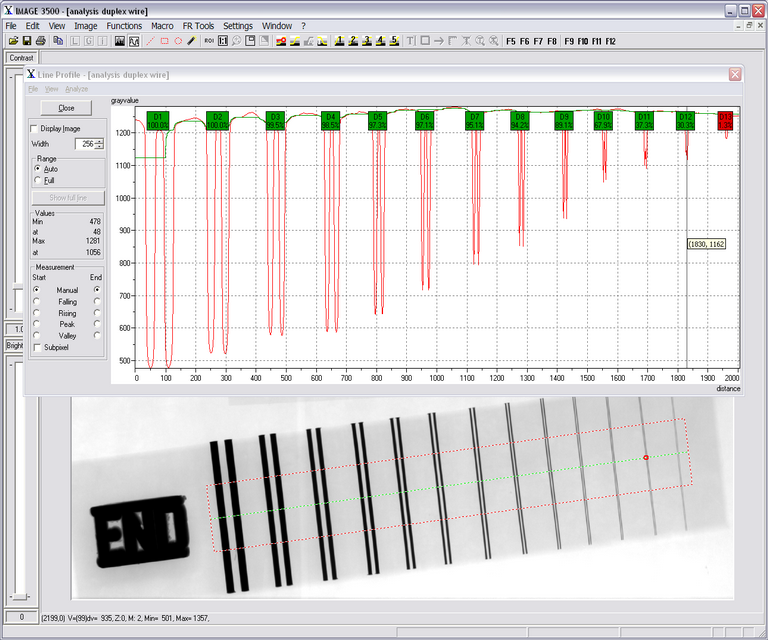Select Manual for Start measurement
The height and width of the screenshot is (640, 768).
pos(37,290)
